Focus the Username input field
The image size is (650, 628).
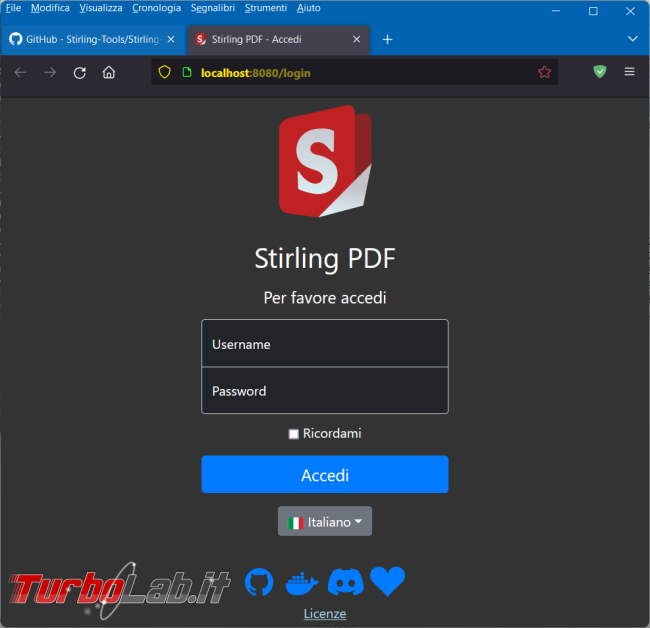click(x=325, y=343)
